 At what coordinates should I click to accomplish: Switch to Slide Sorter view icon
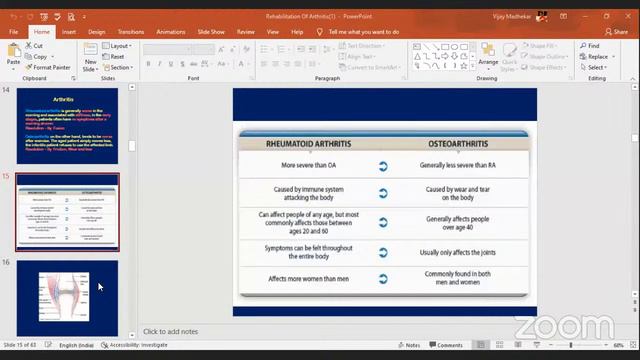coord(500,345)
